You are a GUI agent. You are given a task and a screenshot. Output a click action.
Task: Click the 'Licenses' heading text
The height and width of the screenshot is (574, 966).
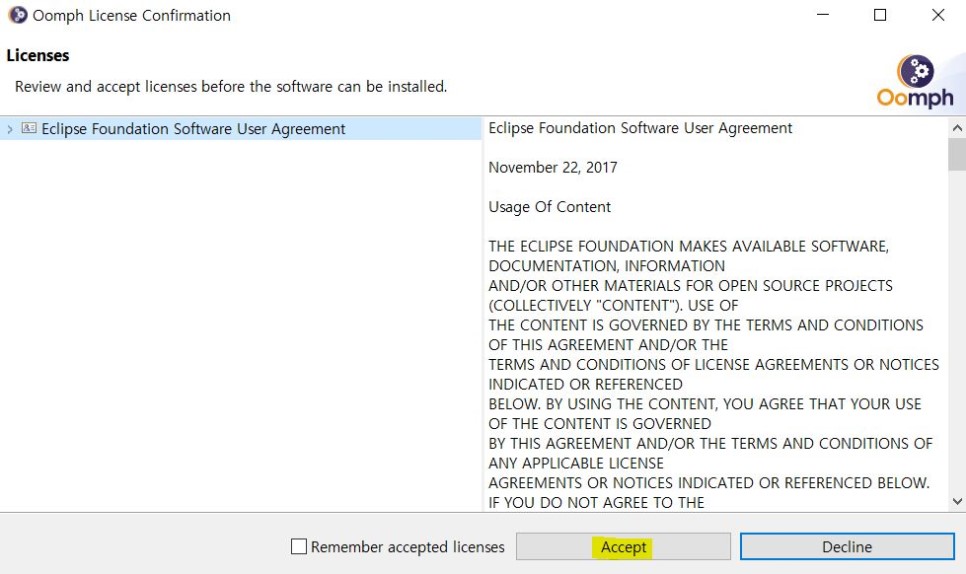tap(38, 55)
